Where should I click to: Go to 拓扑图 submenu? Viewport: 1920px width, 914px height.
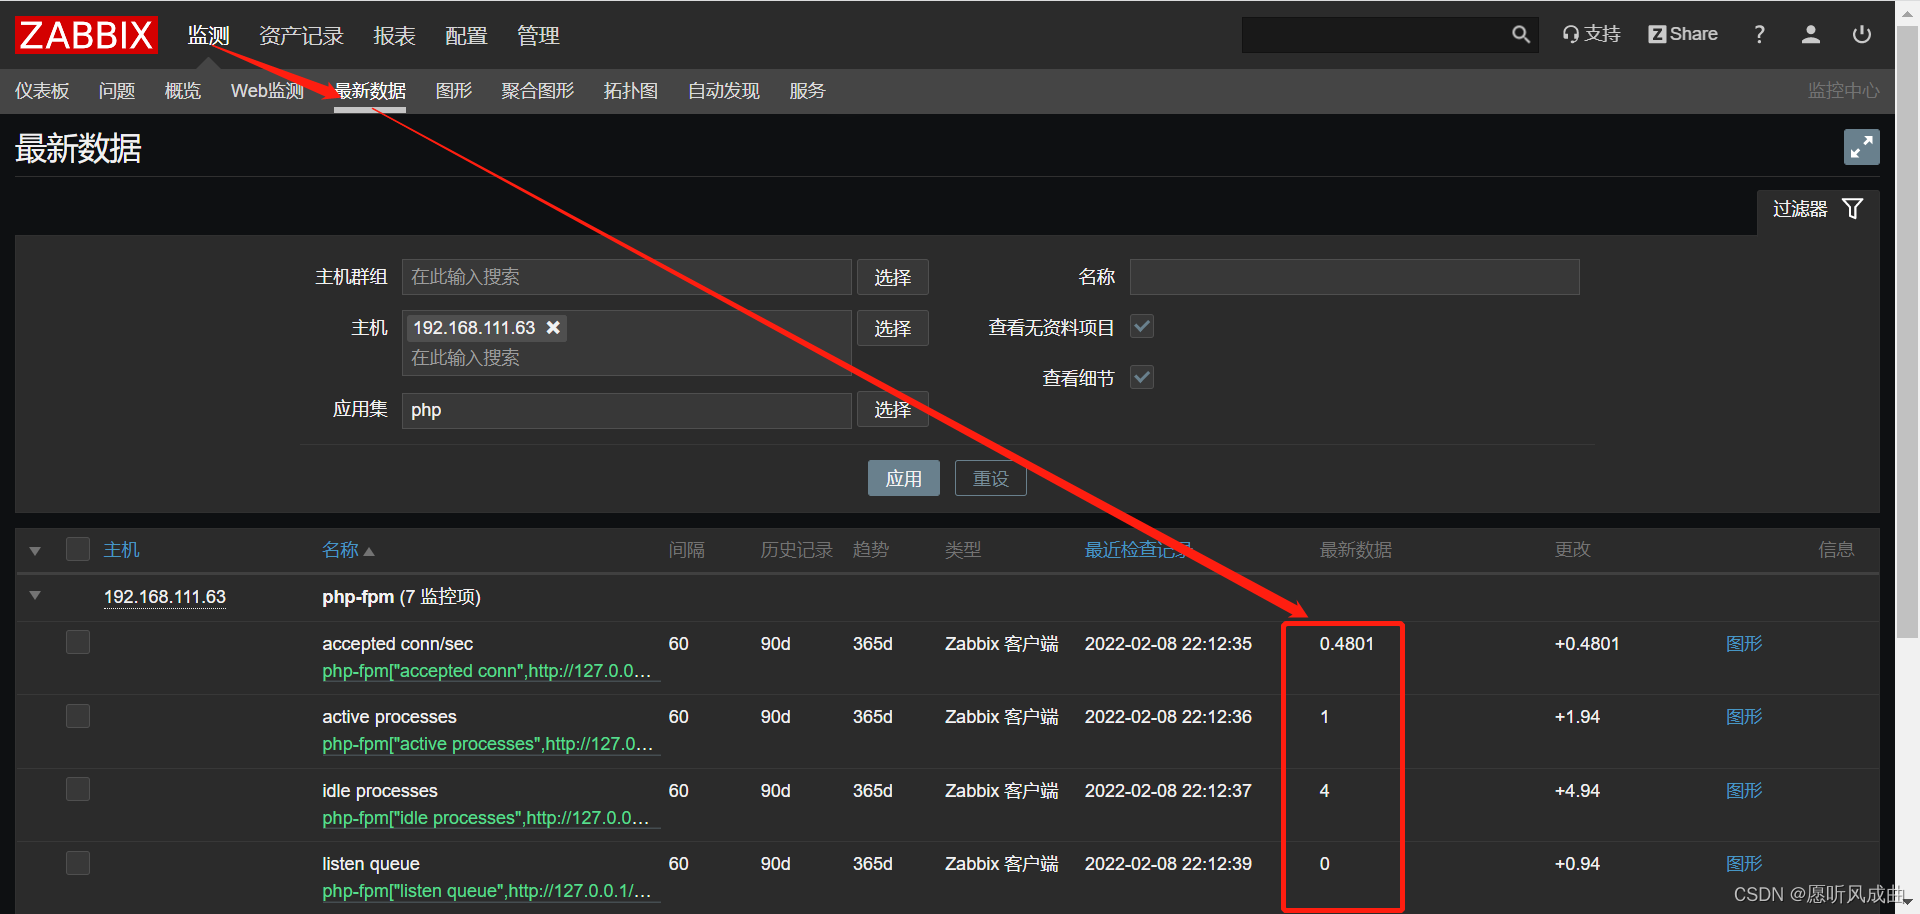[x=631, y=91]
